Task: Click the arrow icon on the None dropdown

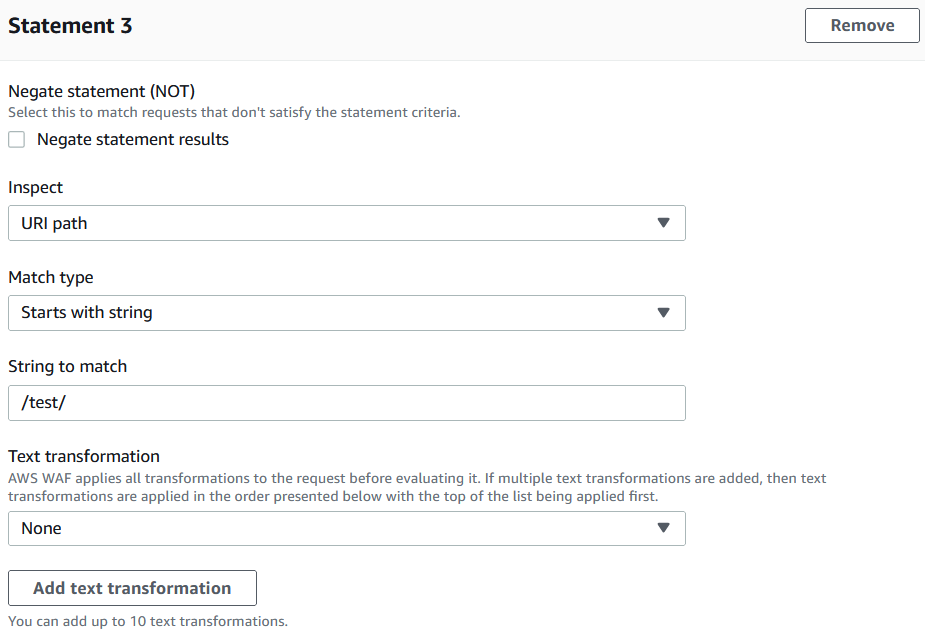Action: click(663, 529)
